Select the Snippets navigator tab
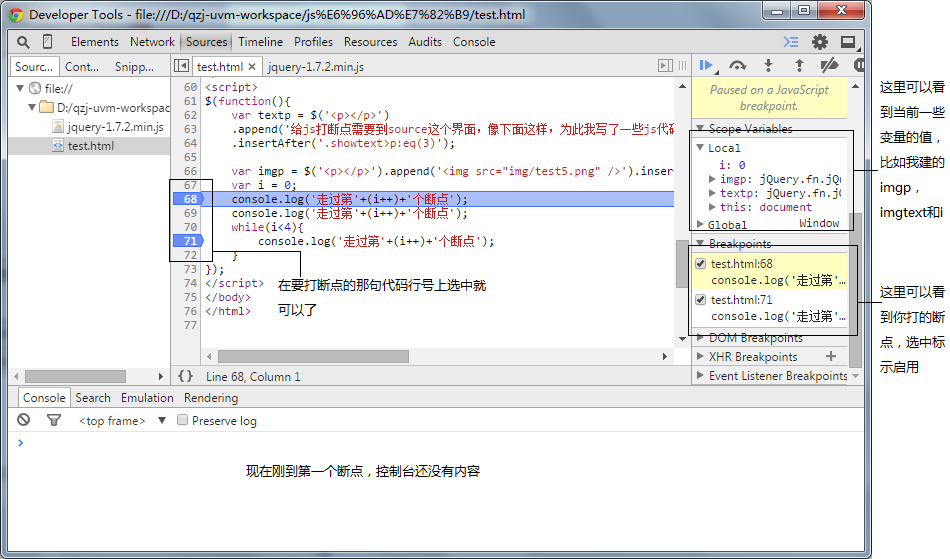The image size is (950, 559). pyautogui.click(x=135, y=67)
